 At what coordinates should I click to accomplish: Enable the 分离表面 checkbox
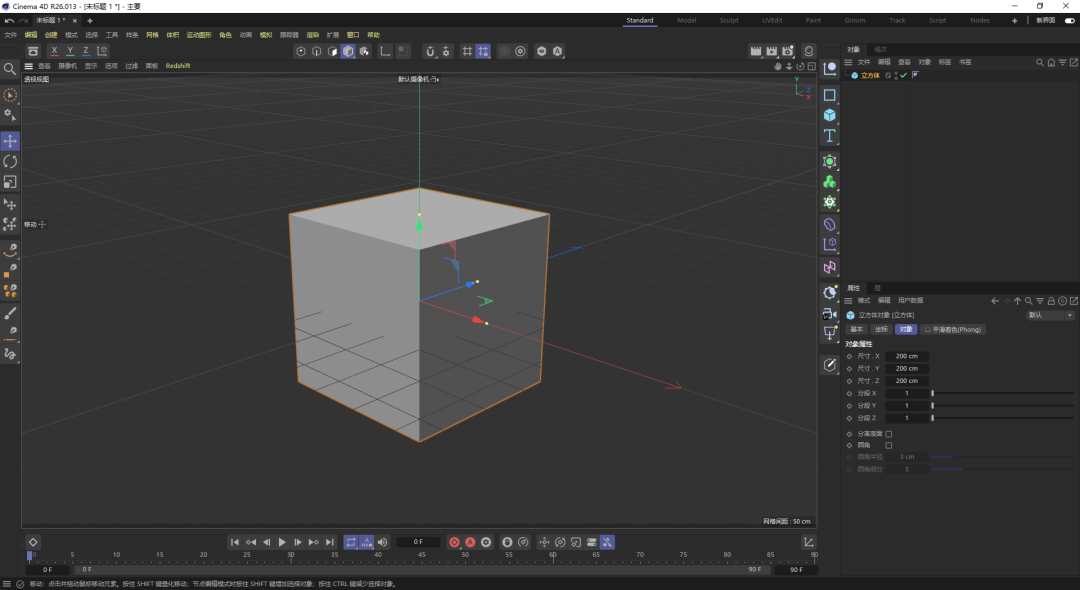(889, 434)
